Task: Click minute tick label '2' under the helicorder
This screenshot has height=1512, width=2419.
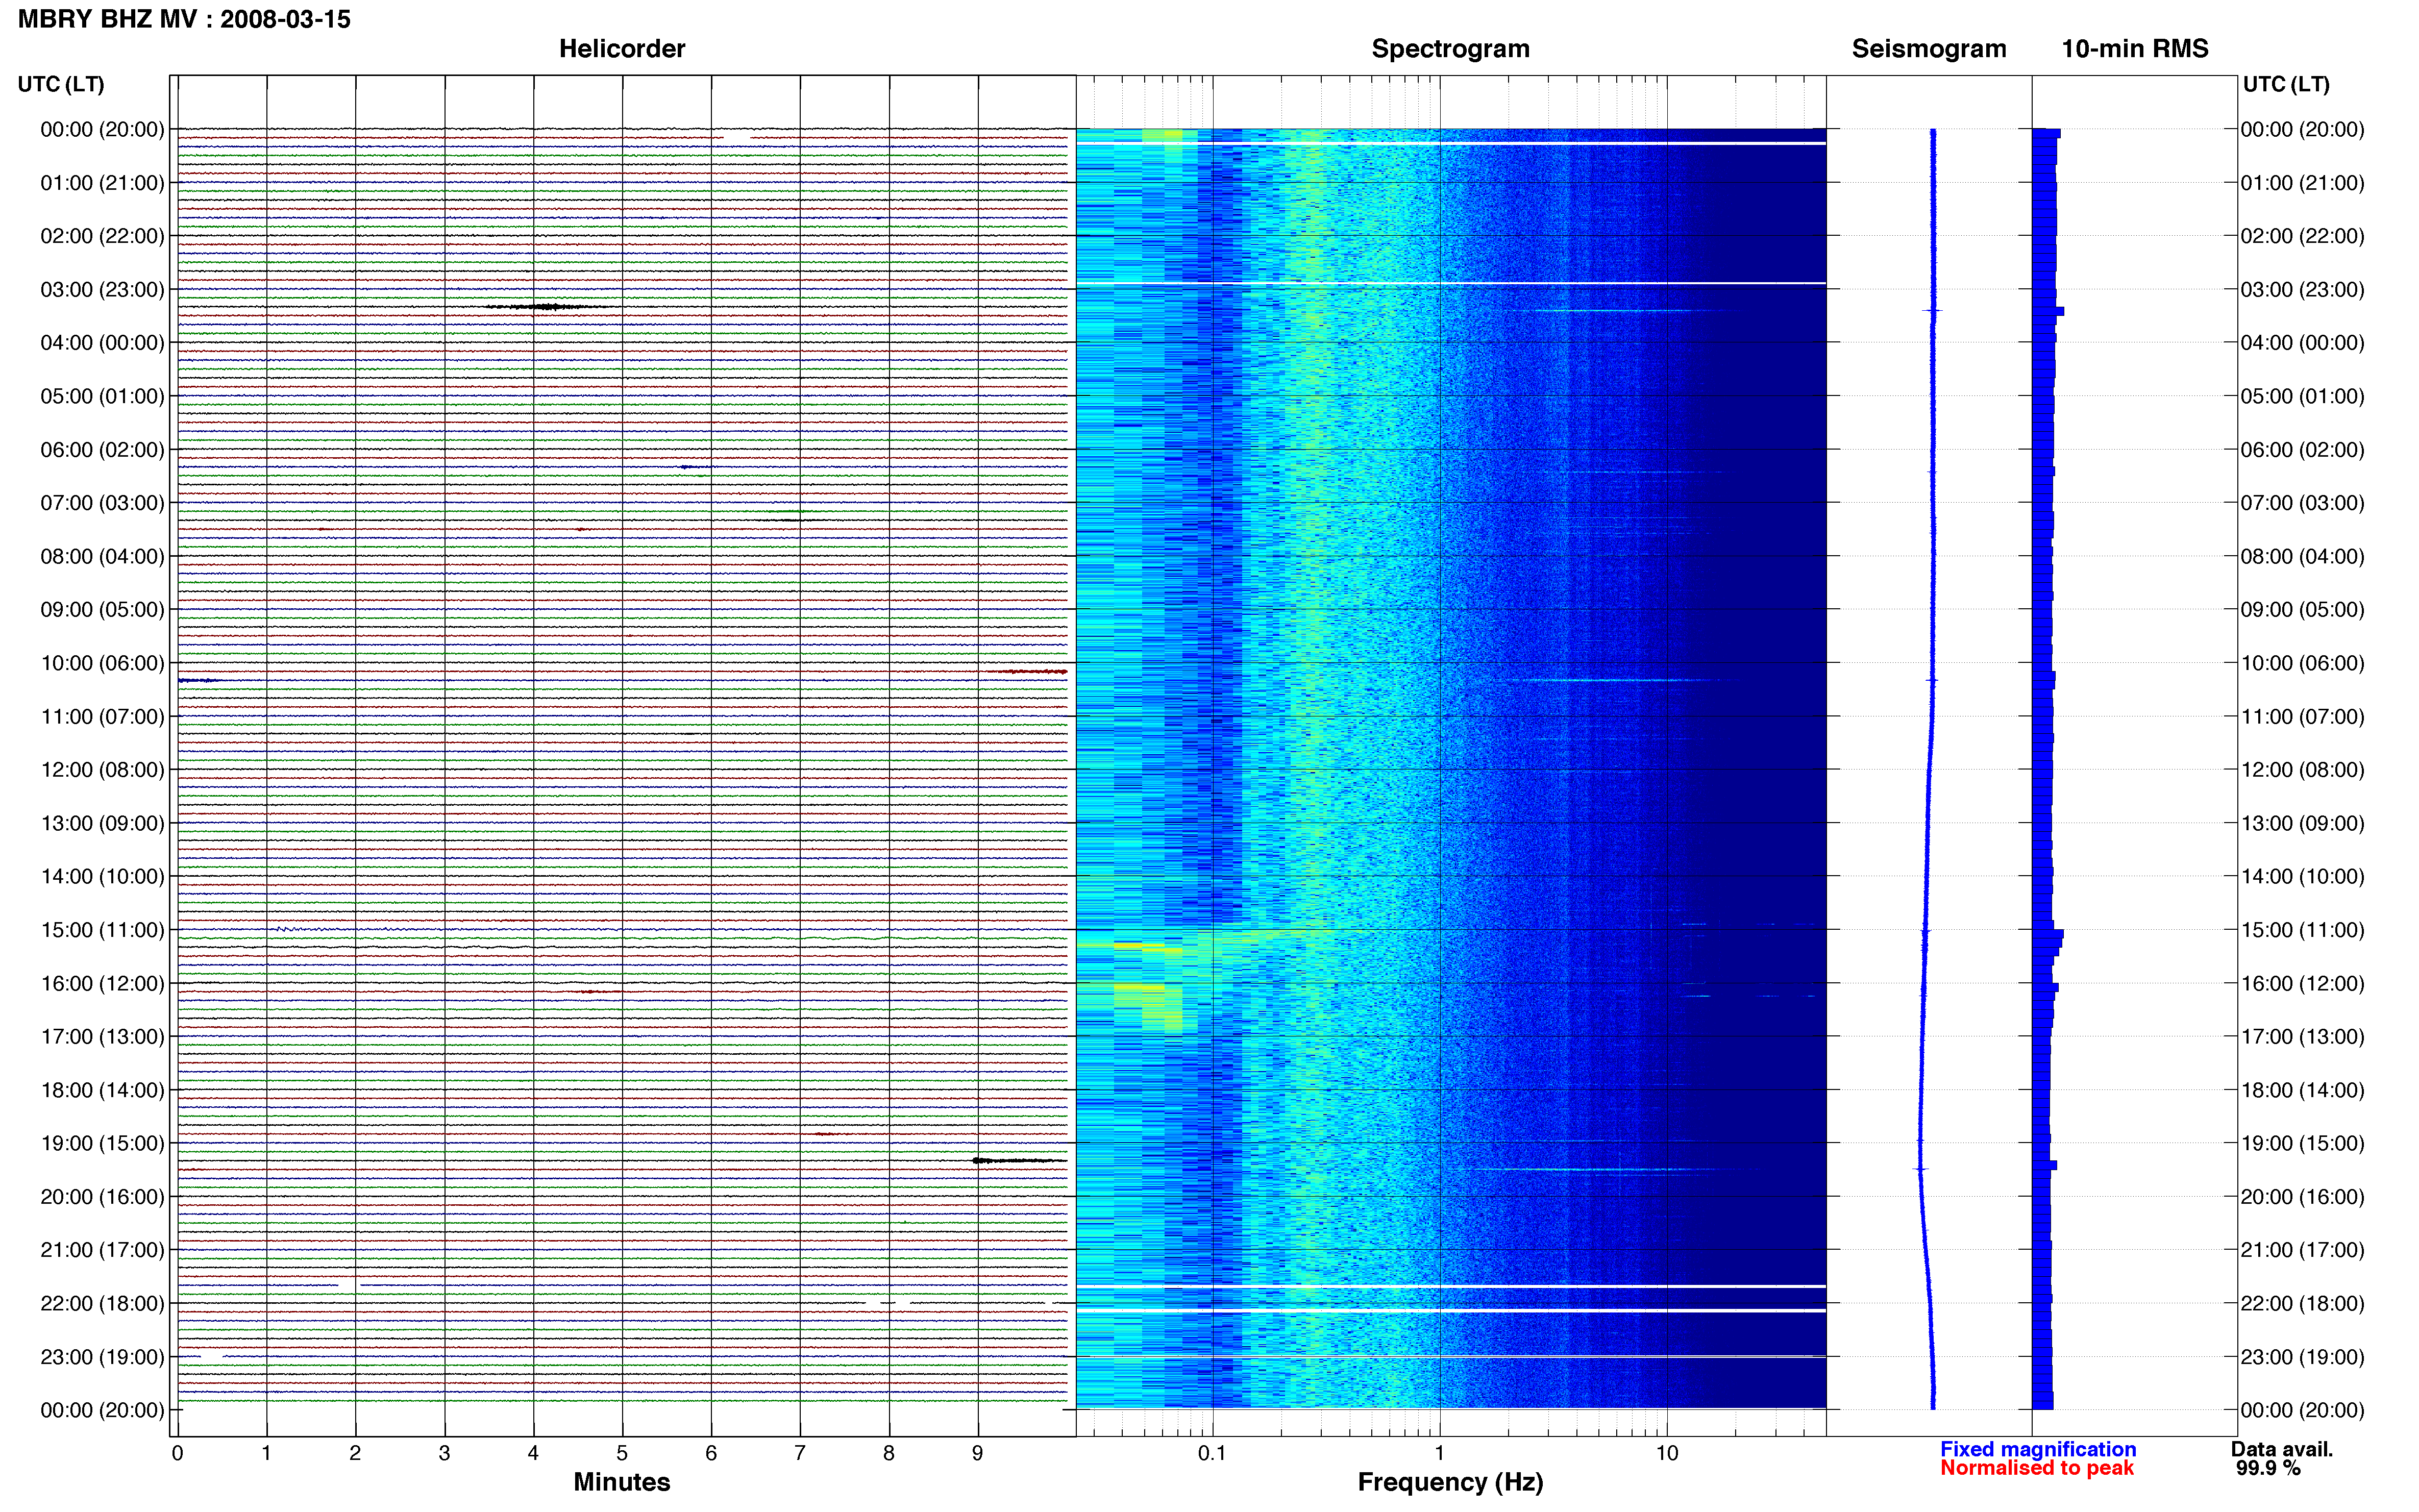Action: (355, 1453)
